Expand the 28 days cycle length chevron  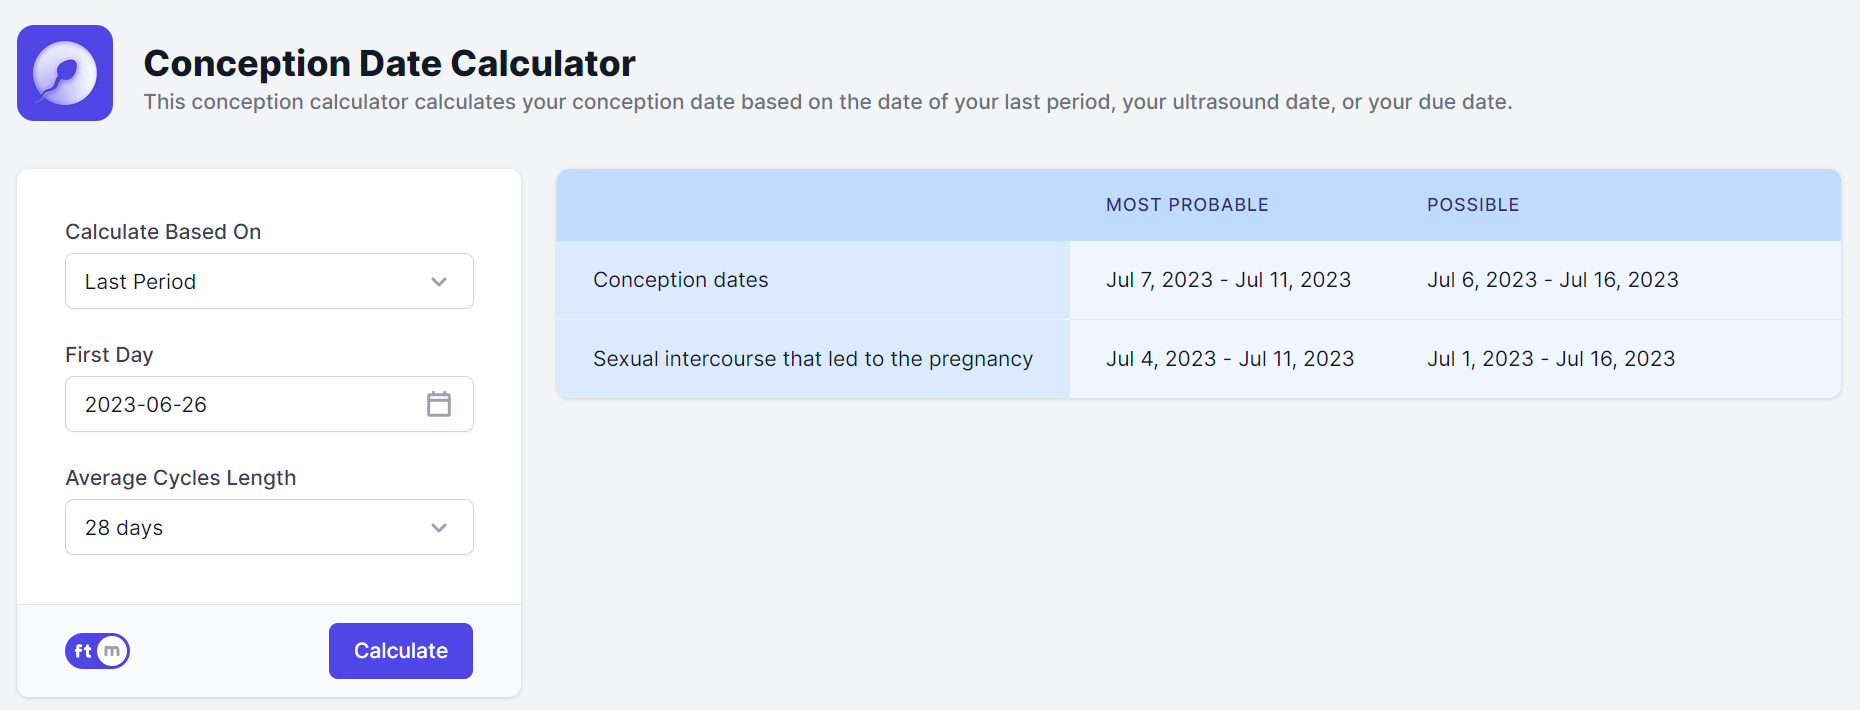tap(439, 528)
